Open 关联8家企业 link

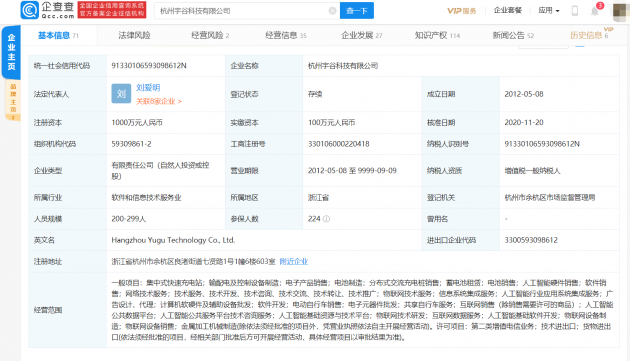point(158,101)
